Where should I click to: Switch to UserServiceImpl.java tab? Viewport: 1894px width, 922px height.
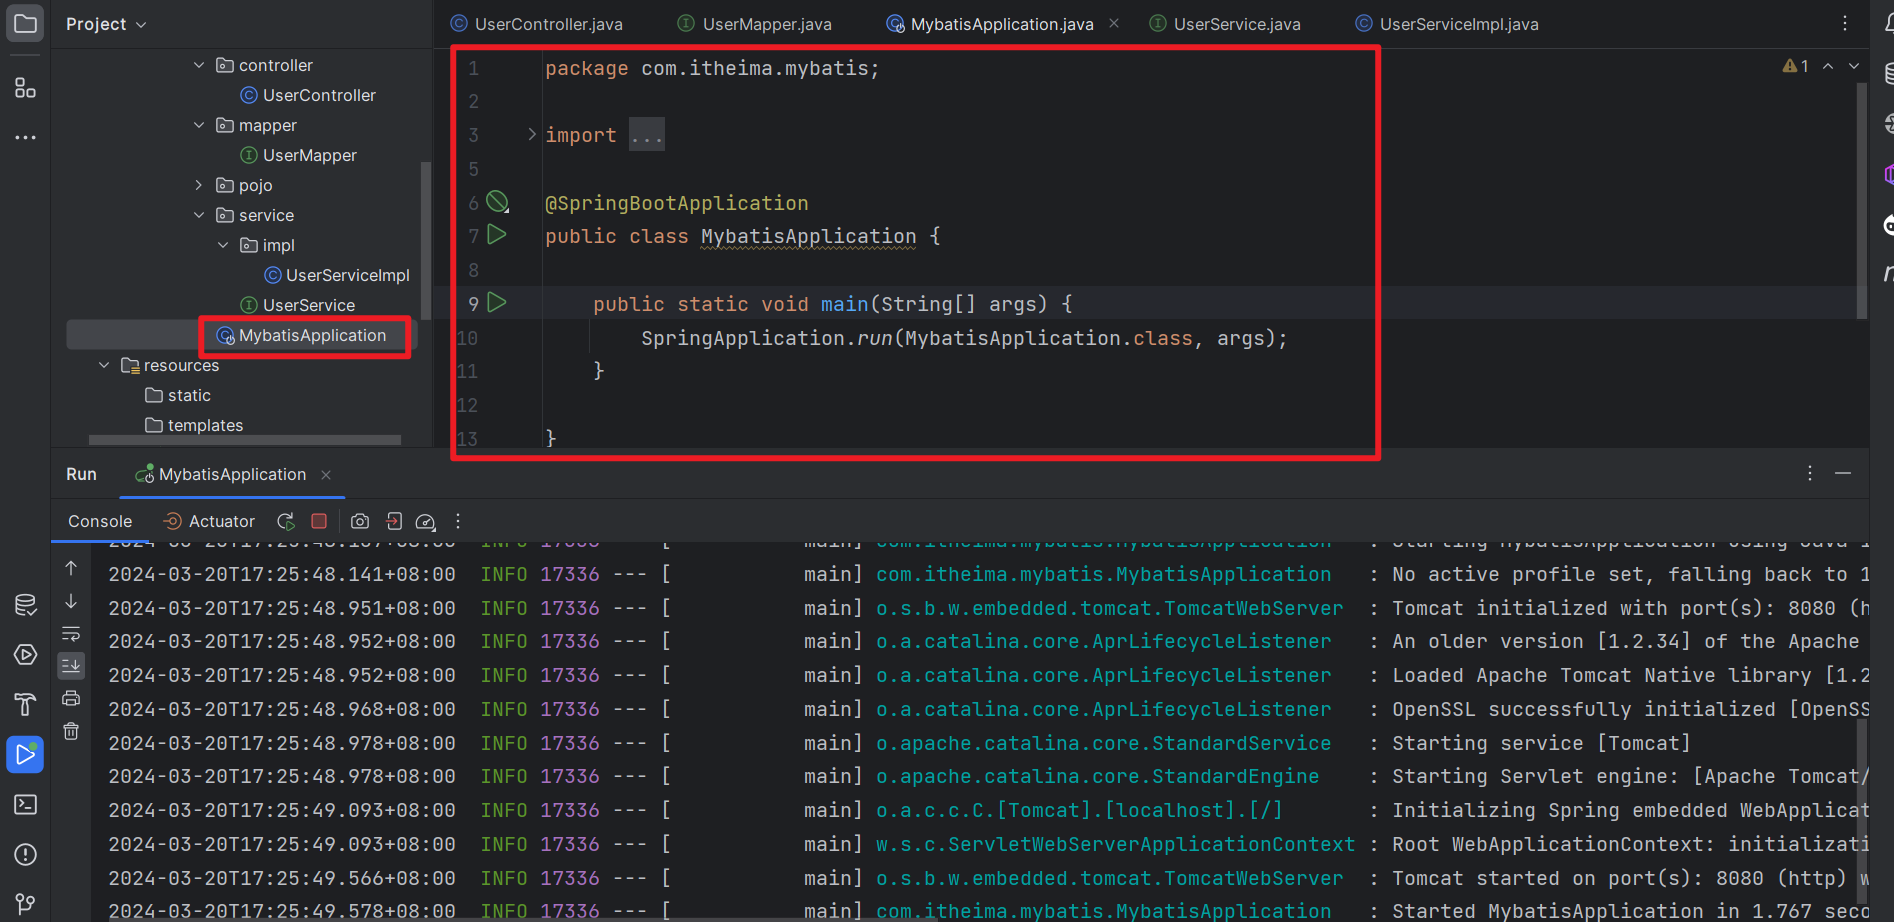click(1446, 24)
